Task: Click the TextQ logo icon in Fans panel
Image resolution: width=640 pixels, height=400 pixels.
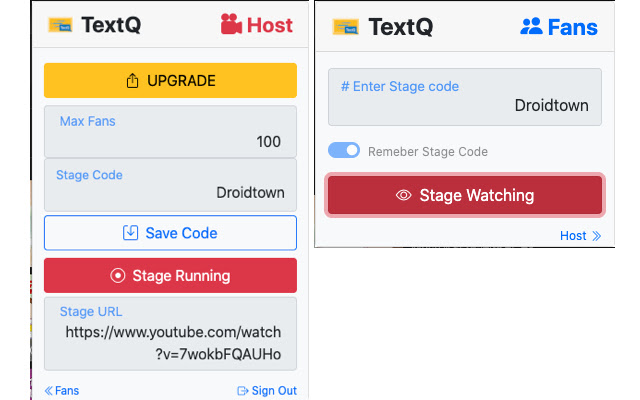Action: (345, 27)
